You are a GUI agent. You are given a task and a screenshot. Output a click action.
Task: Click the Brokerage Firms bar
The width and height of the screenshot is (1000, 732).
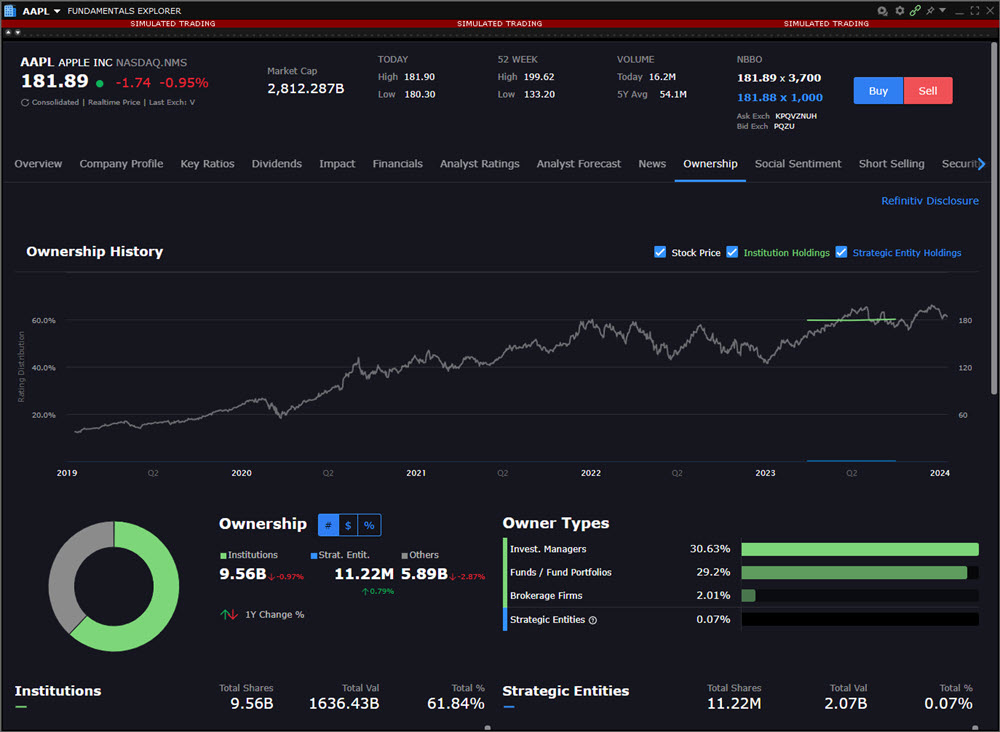[749, 596]
